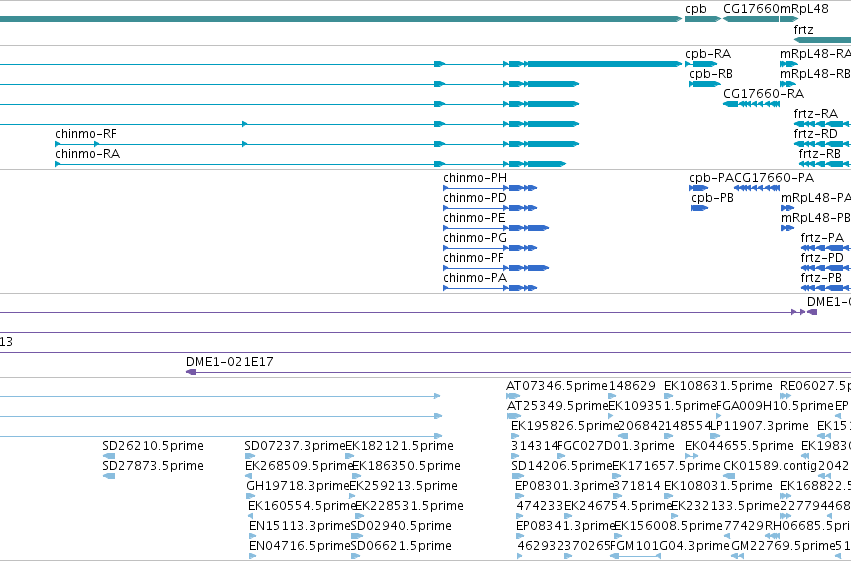The height and width of the screenshot is (561, 851).
Task: Select the CG17660 gene arrow glyph
Action: (751, 19)
